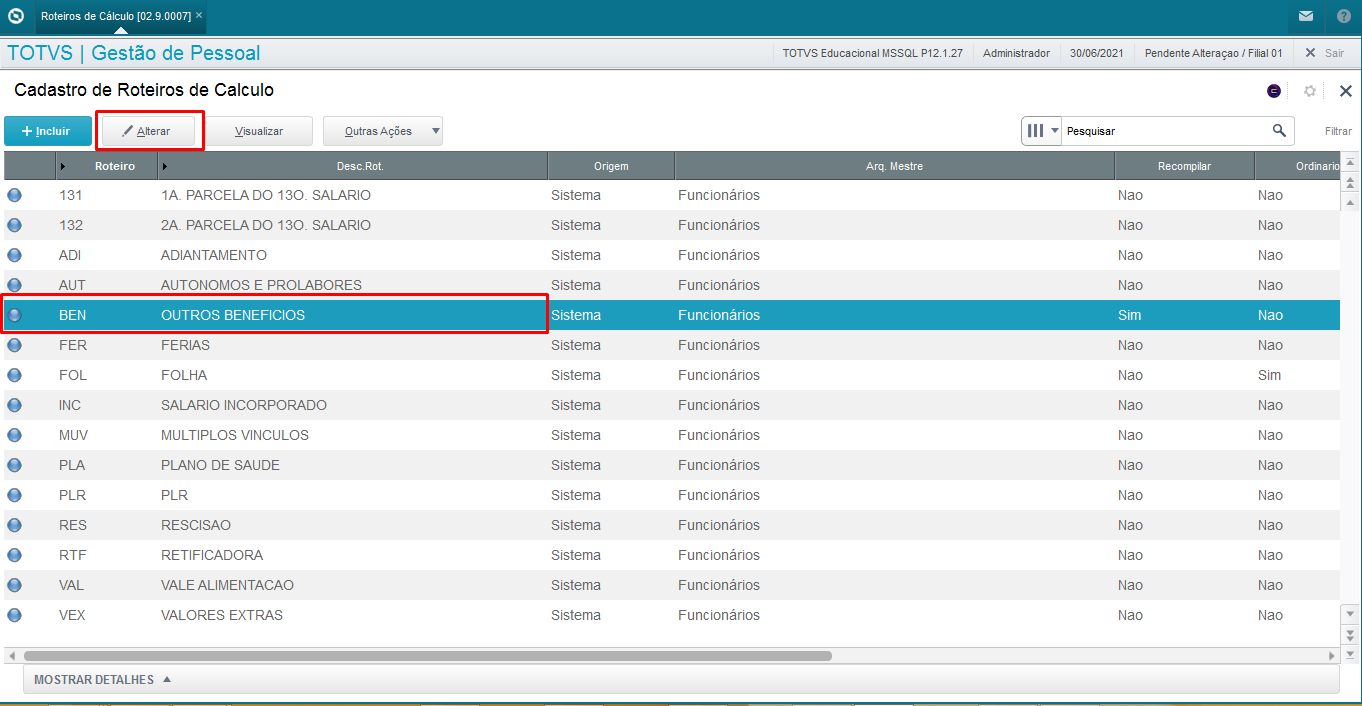
Task: Click the search magnifier icon
Action: click(1279, 131)
